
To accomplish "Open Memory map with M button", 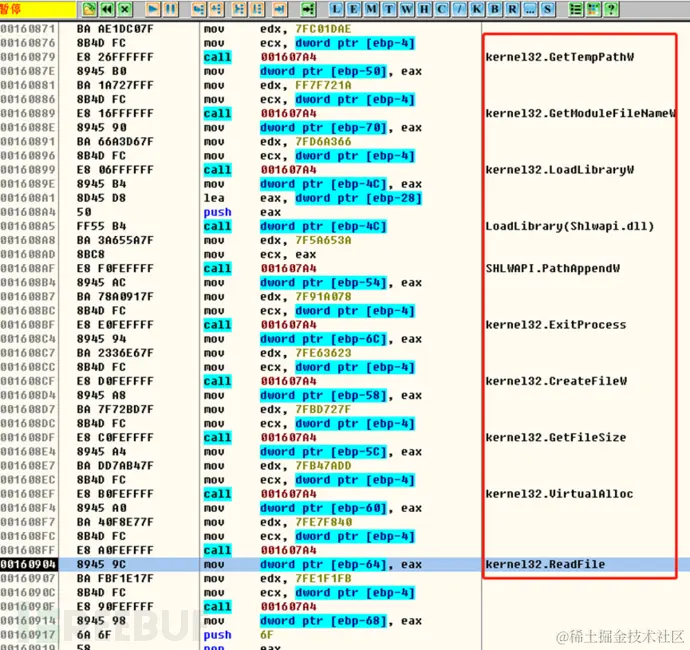I will pyautogui.click(x=371, y=9).
